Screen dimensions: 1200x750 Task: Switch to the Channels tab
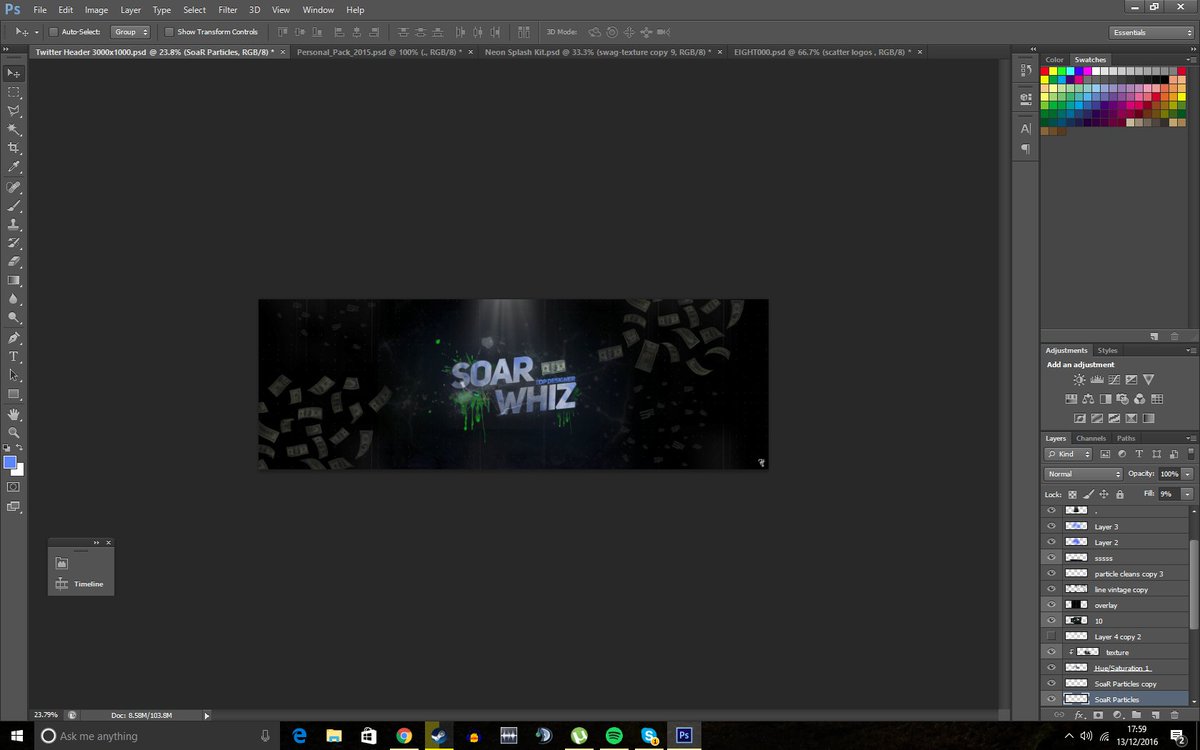coord(1090,438)
